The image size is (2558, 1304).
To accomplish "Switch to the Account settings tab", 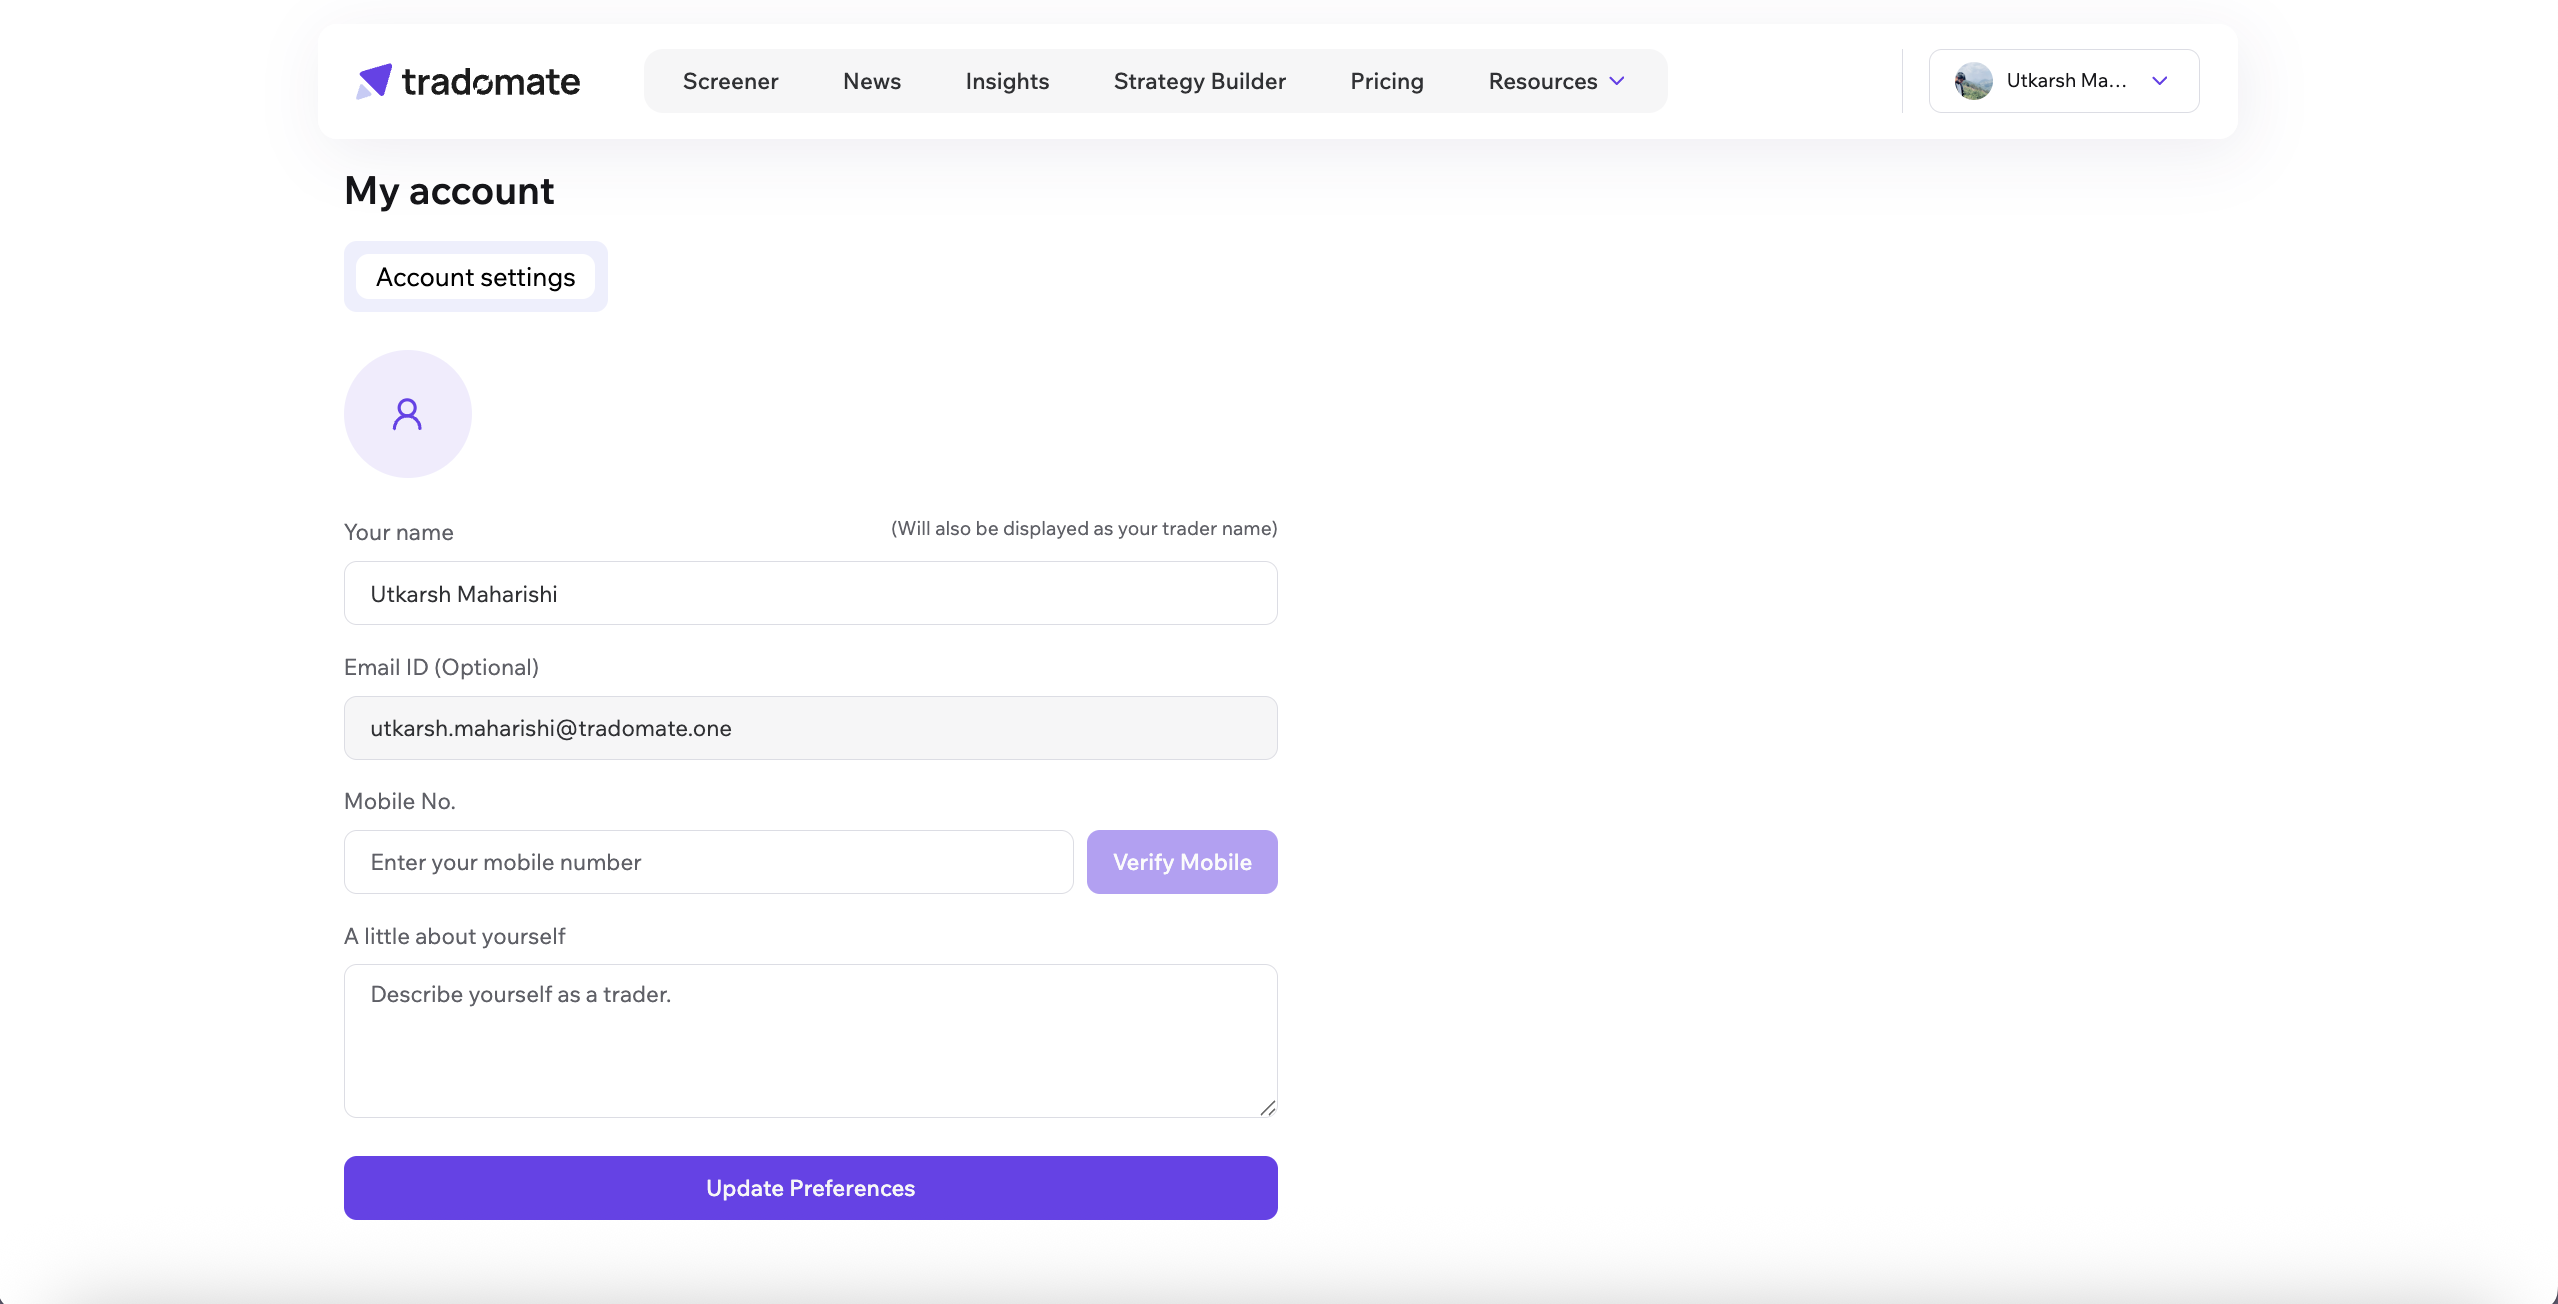I will pyautogui.click(x=475, y=276).
